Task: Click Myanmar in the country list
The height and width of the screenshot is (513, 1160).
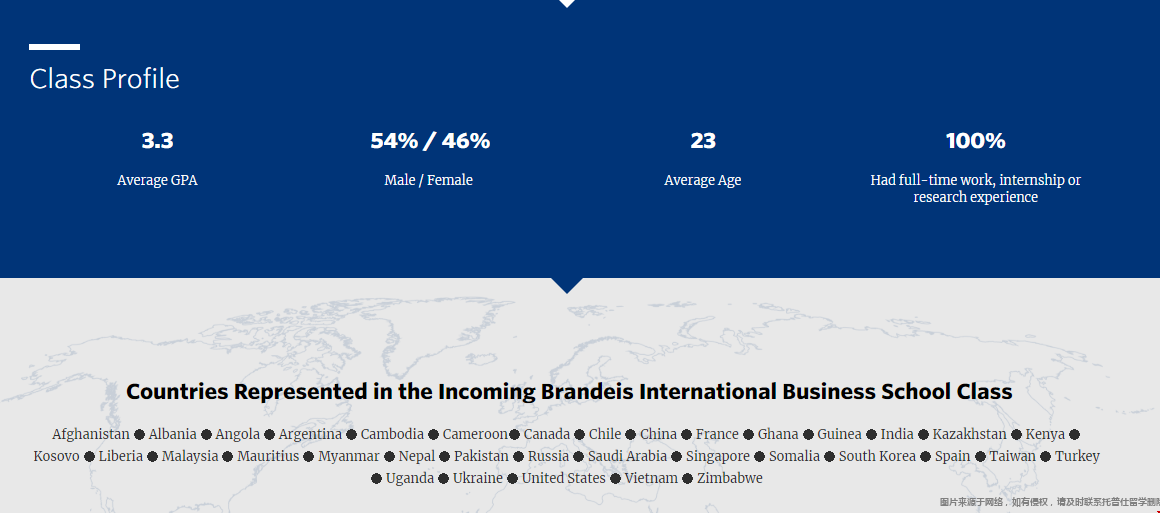Action: pos(348,456)
